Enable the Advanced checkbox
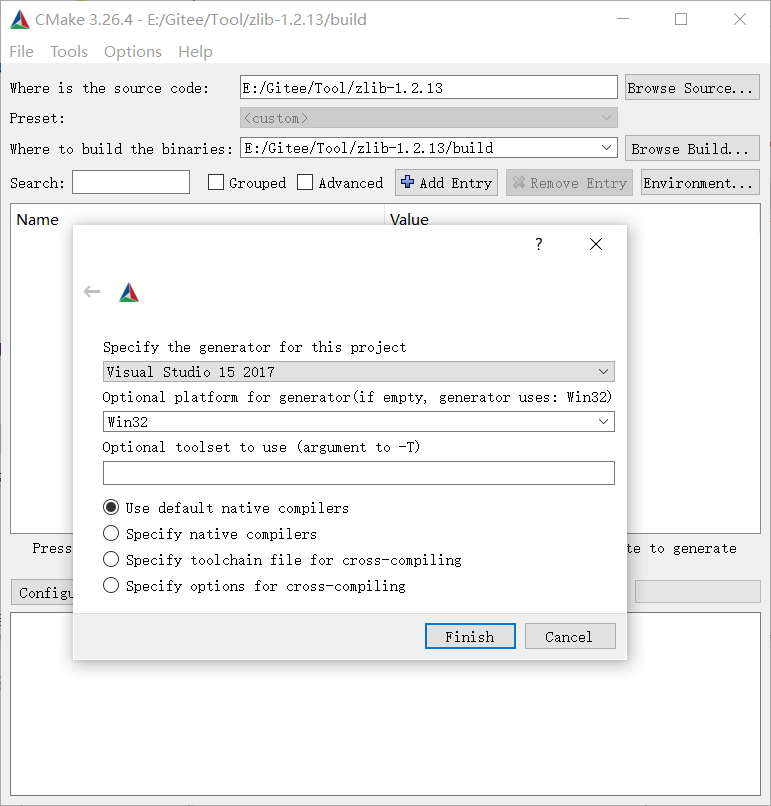This screenshot has width=771, height=806. [x=305, y=182]
